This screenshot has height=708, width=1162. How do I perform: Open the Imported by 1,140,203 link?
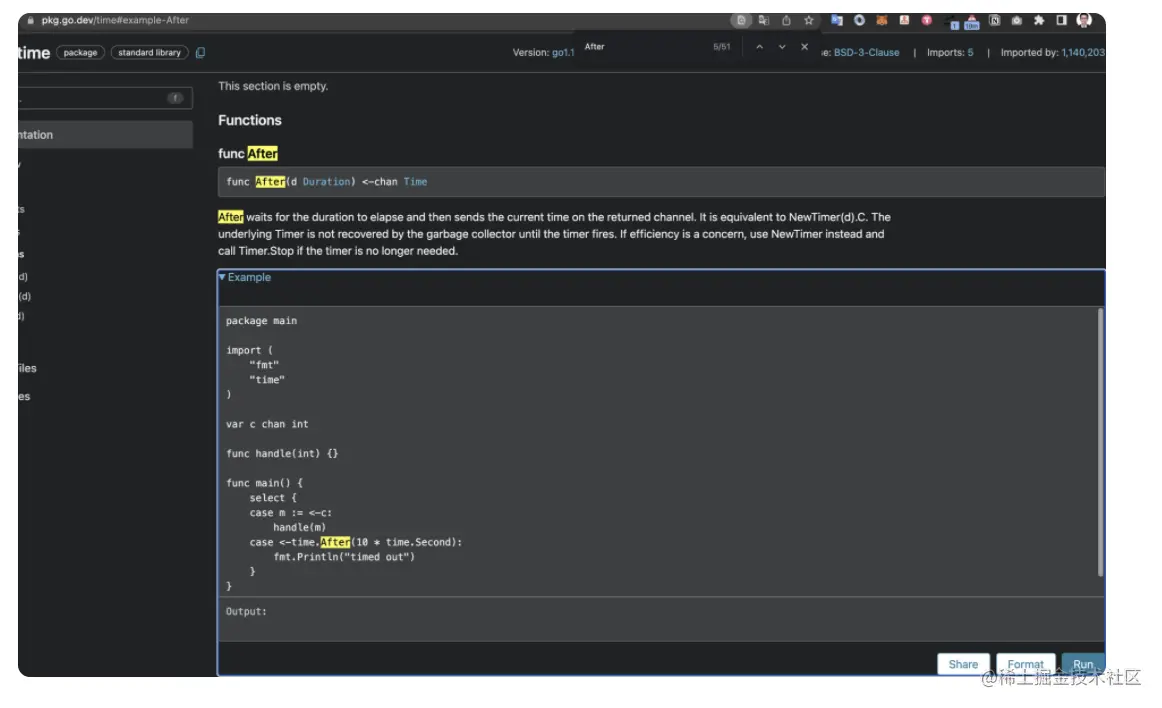[x=1052, y=53]
